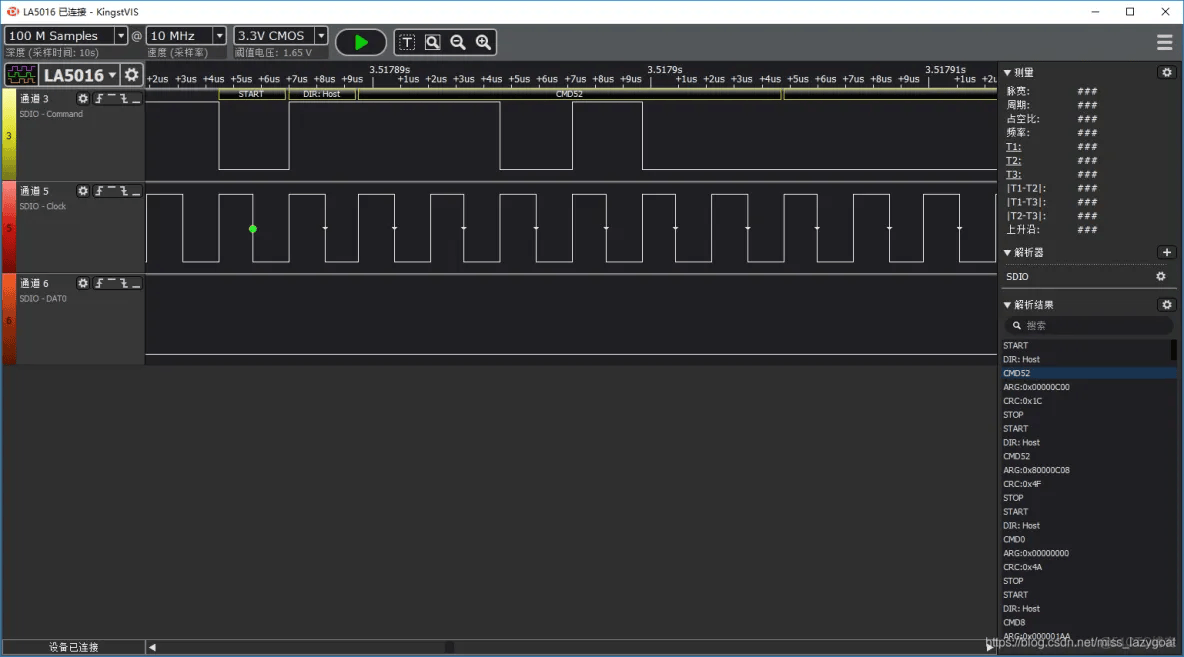Click the green marker dot on clock

(253, 229)
